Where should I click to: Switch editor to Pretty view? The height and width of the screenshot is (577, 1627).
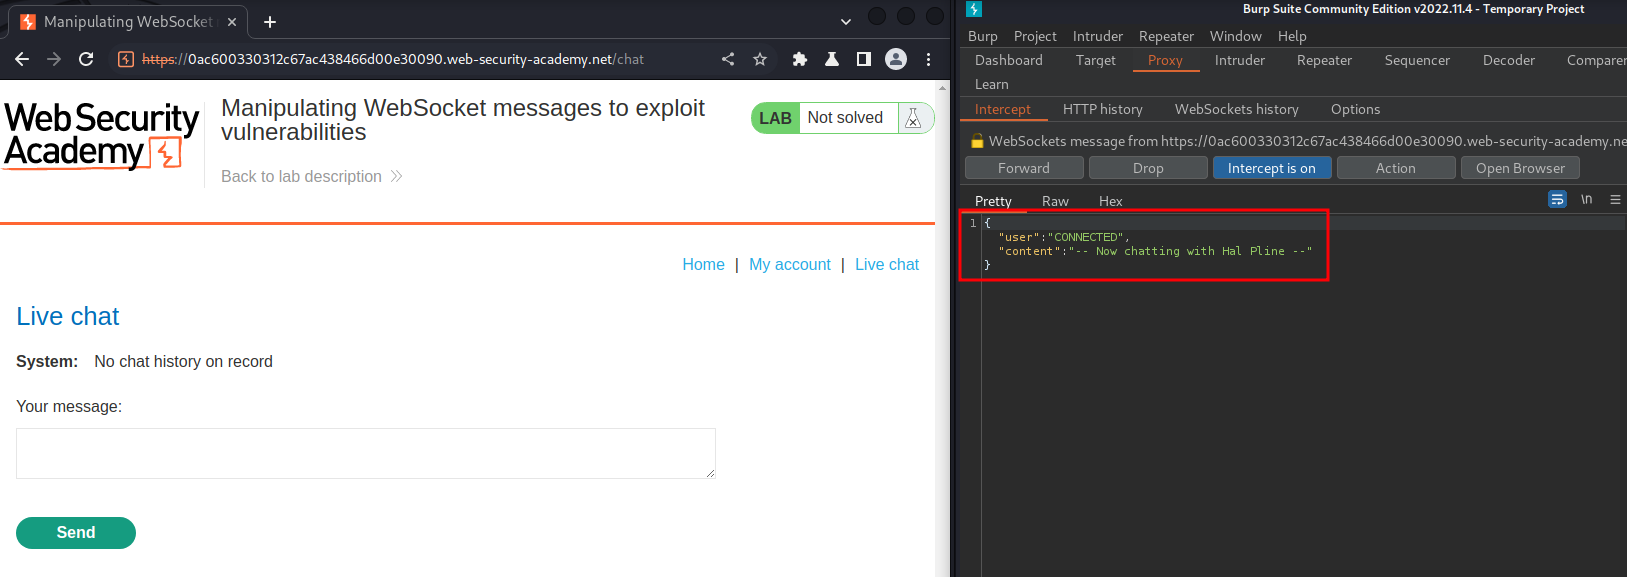[x=993, y=201]
